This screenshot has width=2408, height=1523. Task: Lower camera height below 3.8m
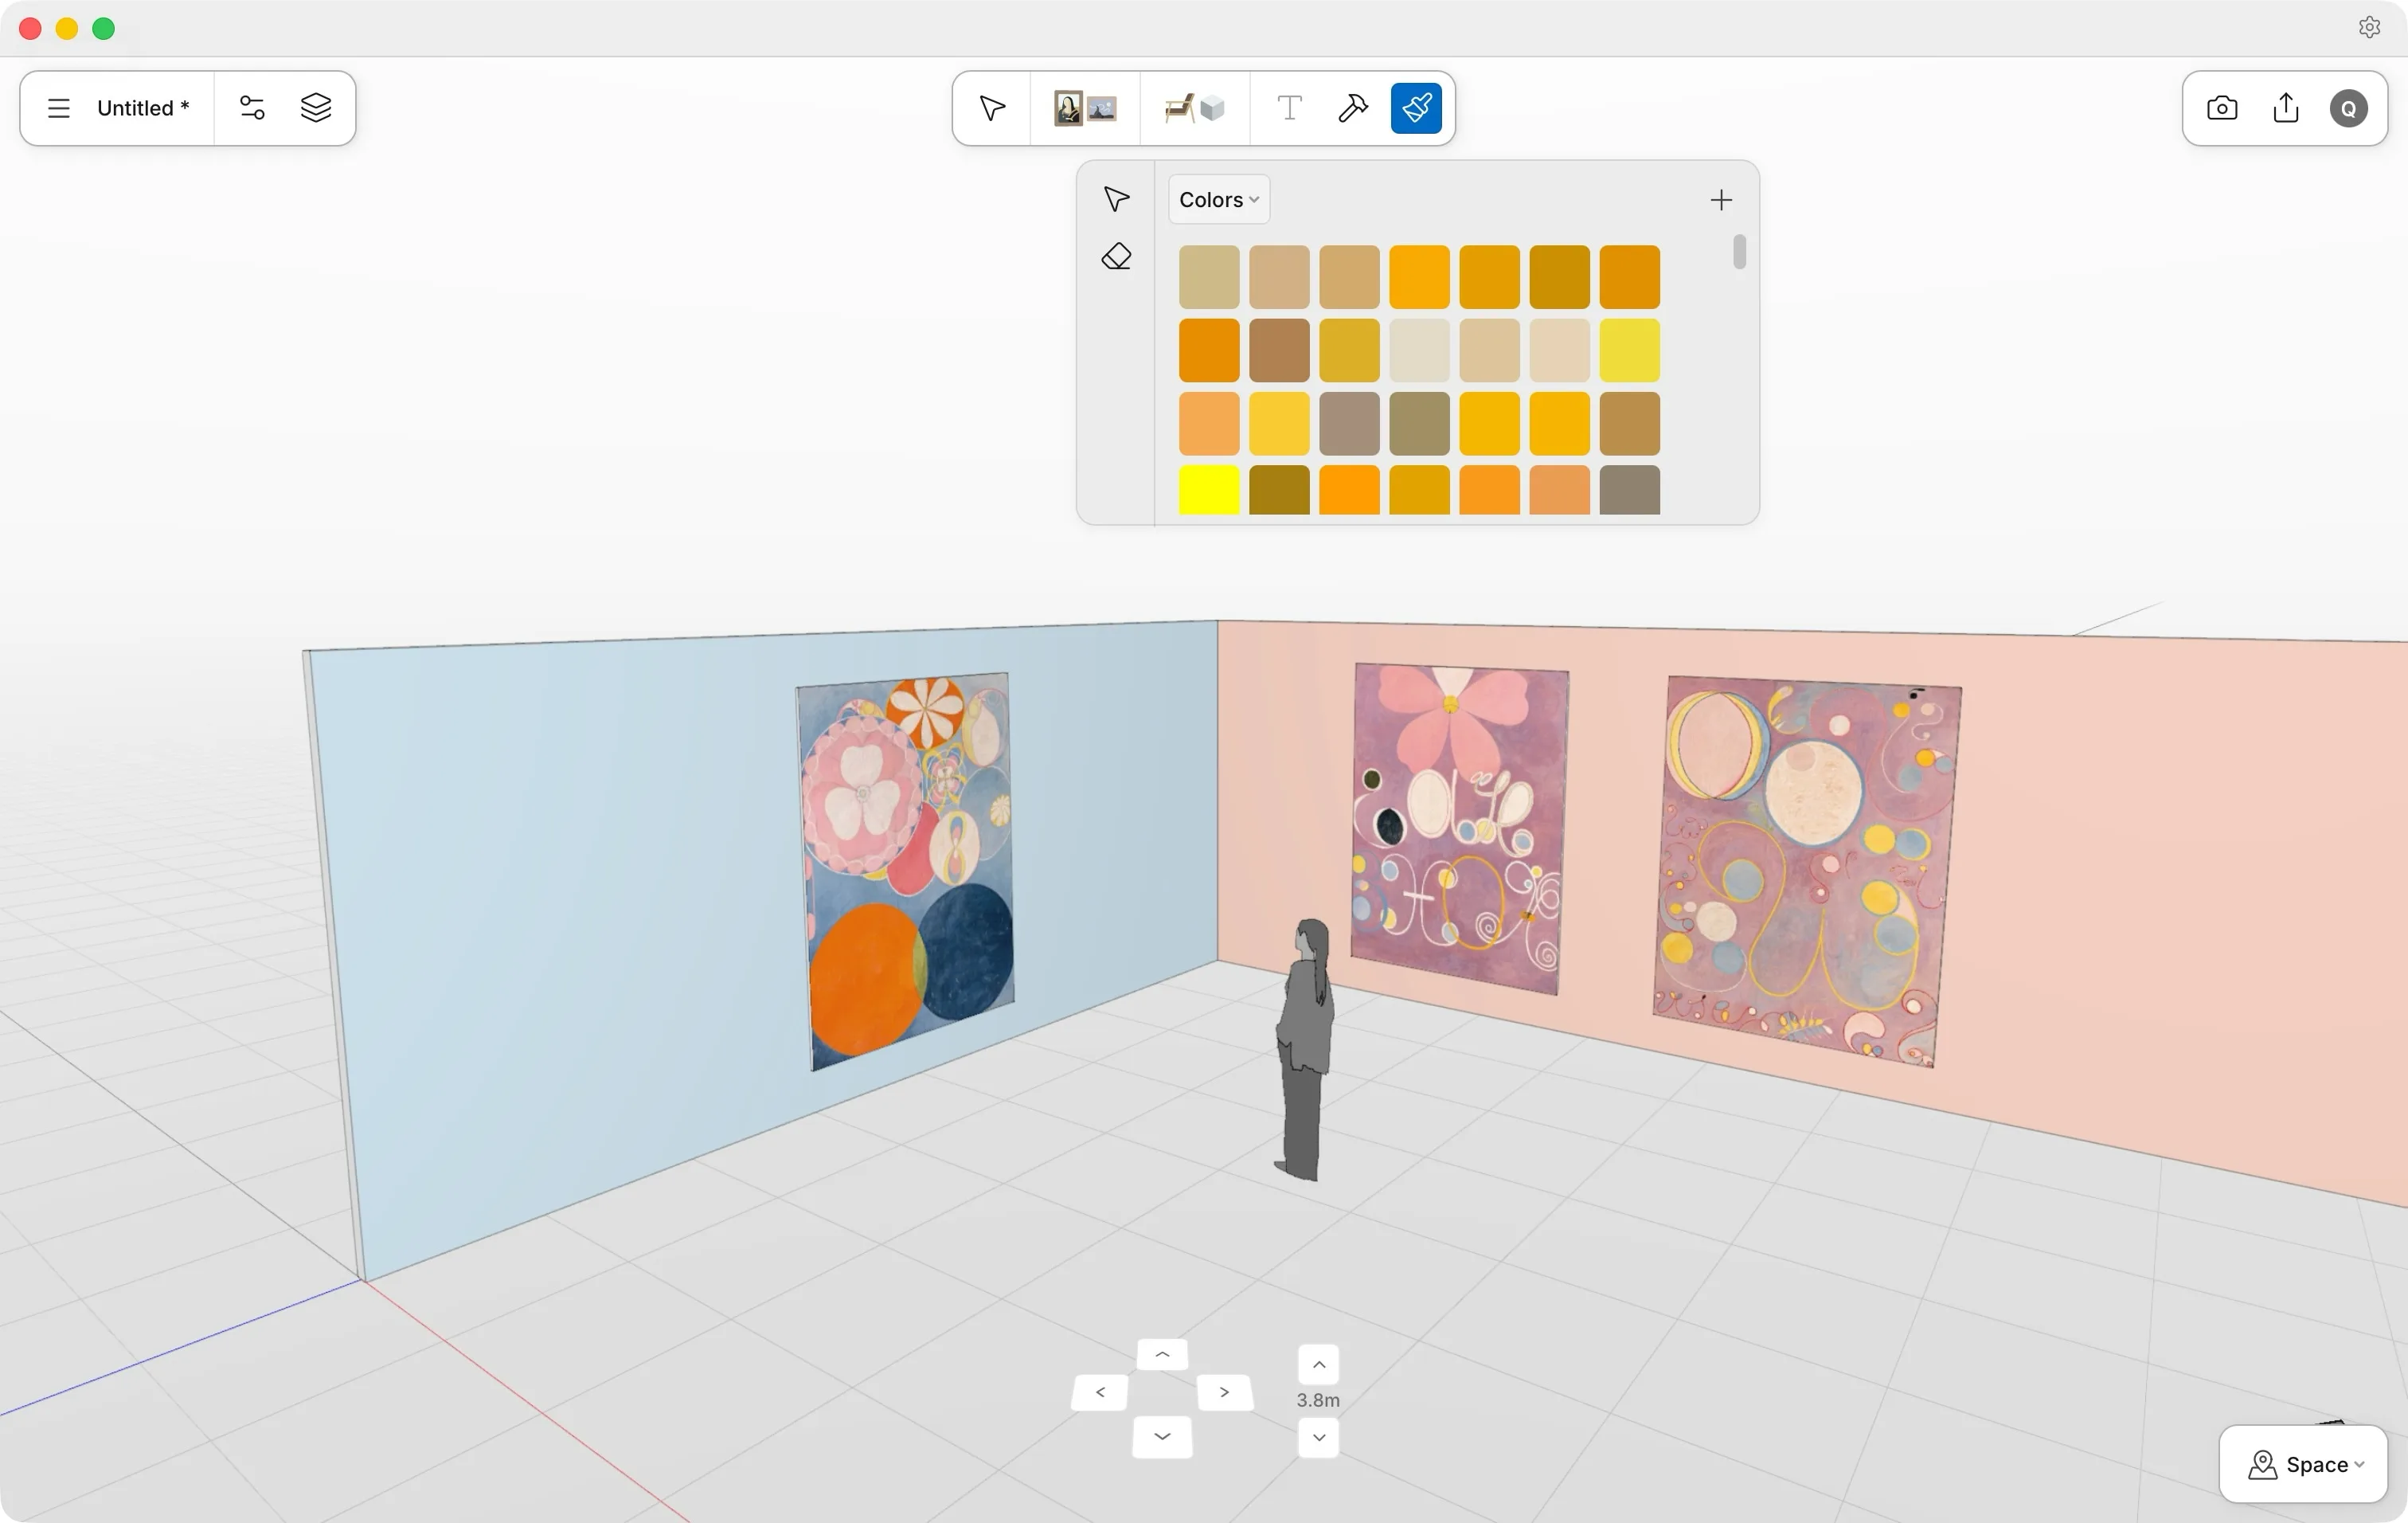tap(1319, 1438)
